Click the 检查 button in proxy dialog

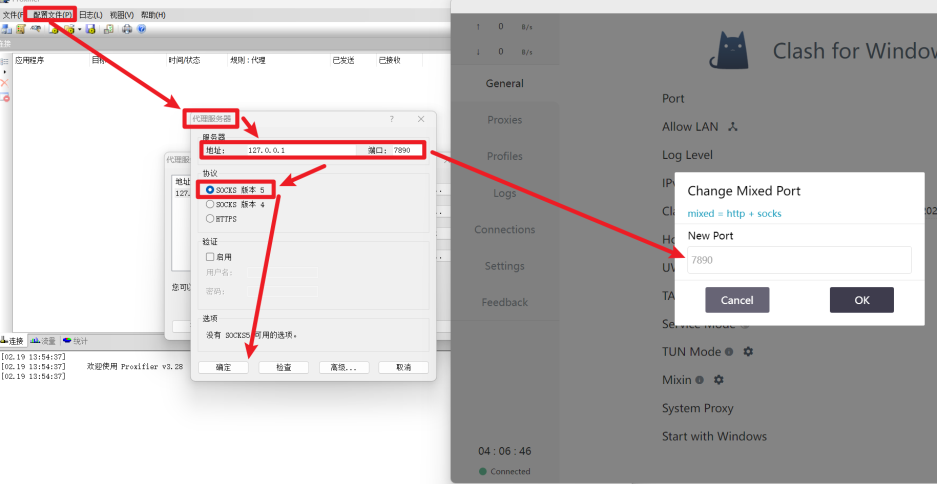click(x=283, y=367)
